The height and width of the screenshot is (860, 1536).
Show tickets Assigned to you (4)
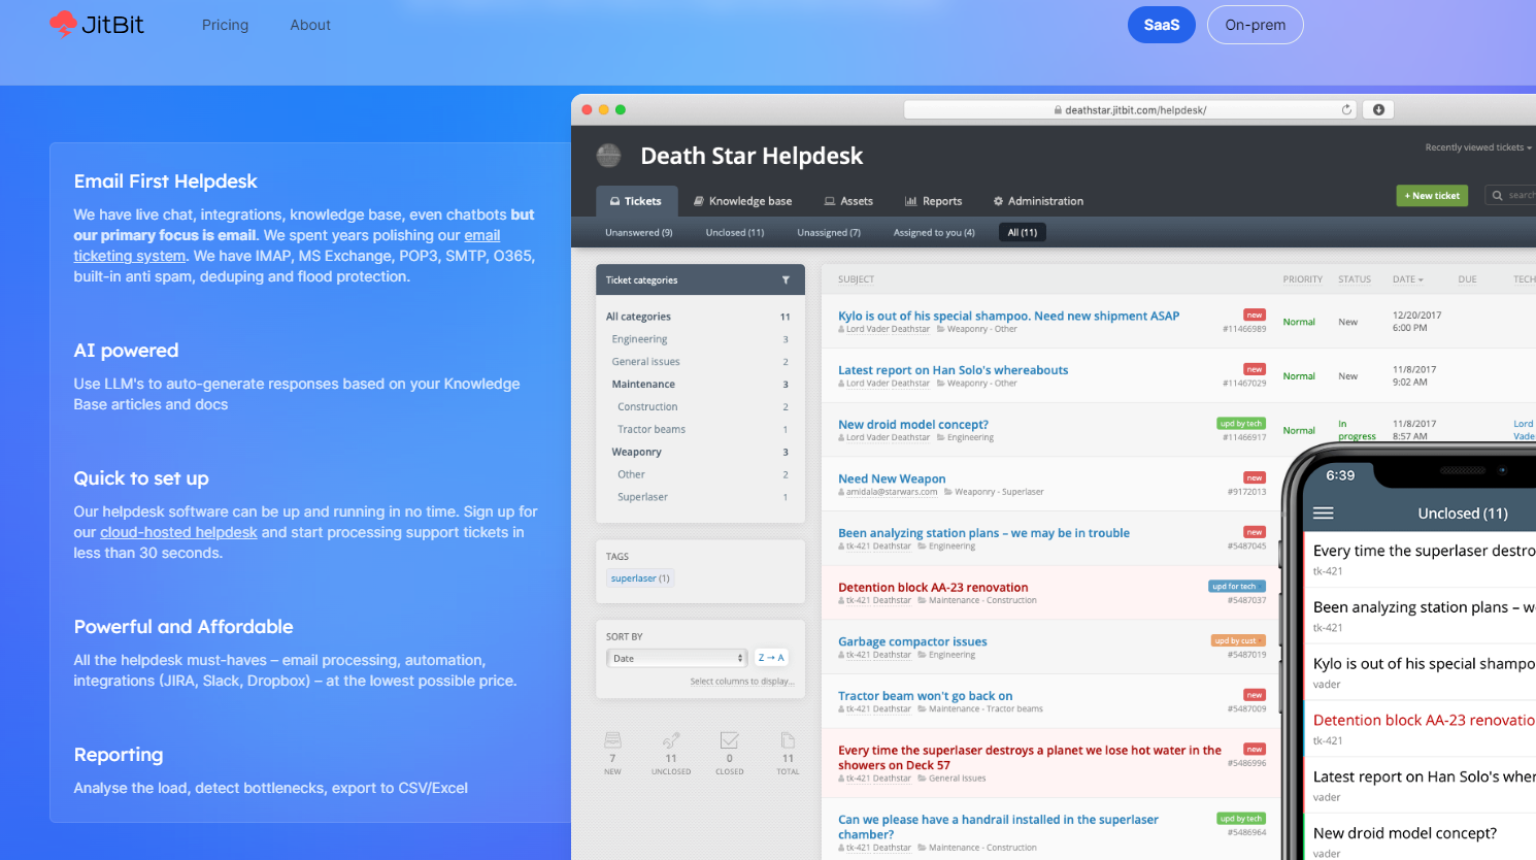coord(934,233)
